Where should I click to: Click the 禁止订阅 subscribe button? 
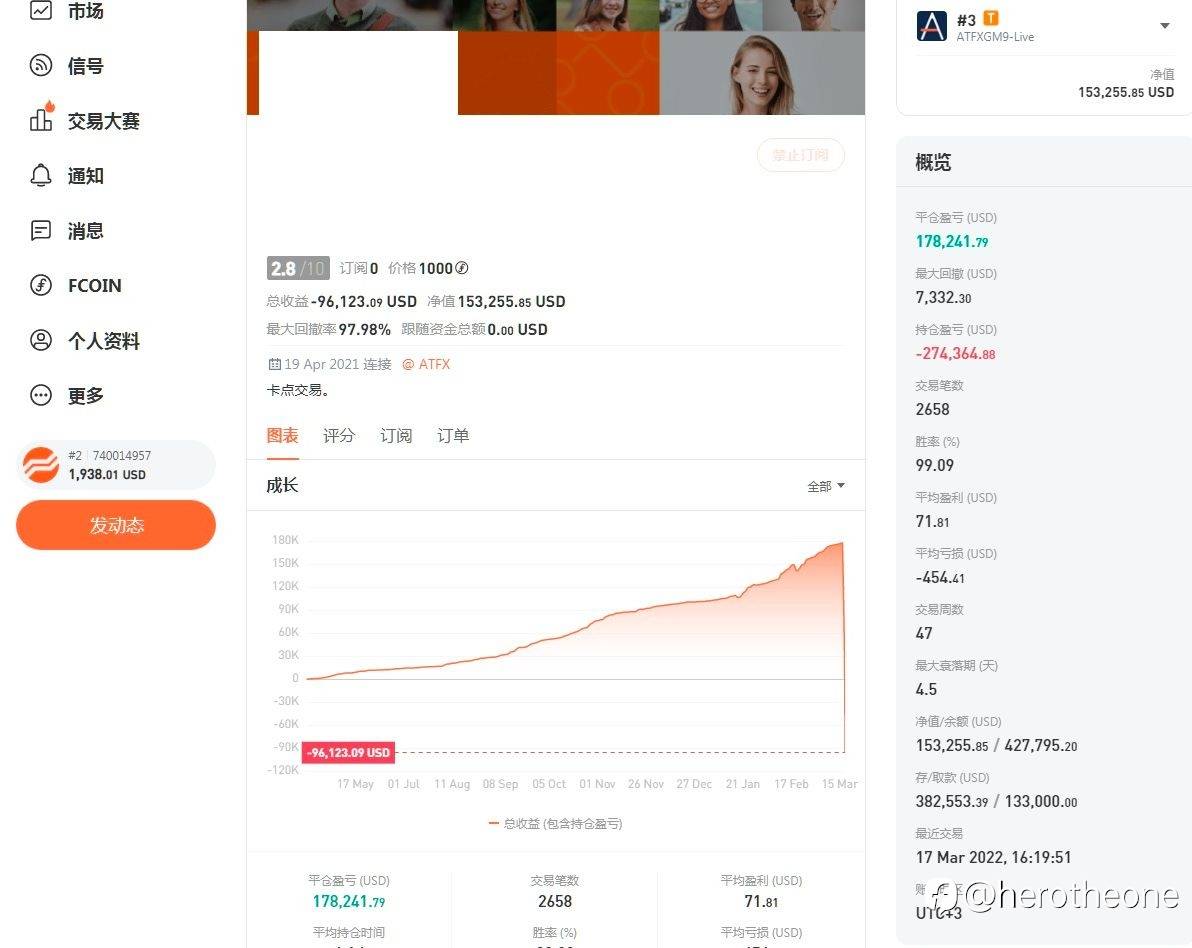pos(800,155)
